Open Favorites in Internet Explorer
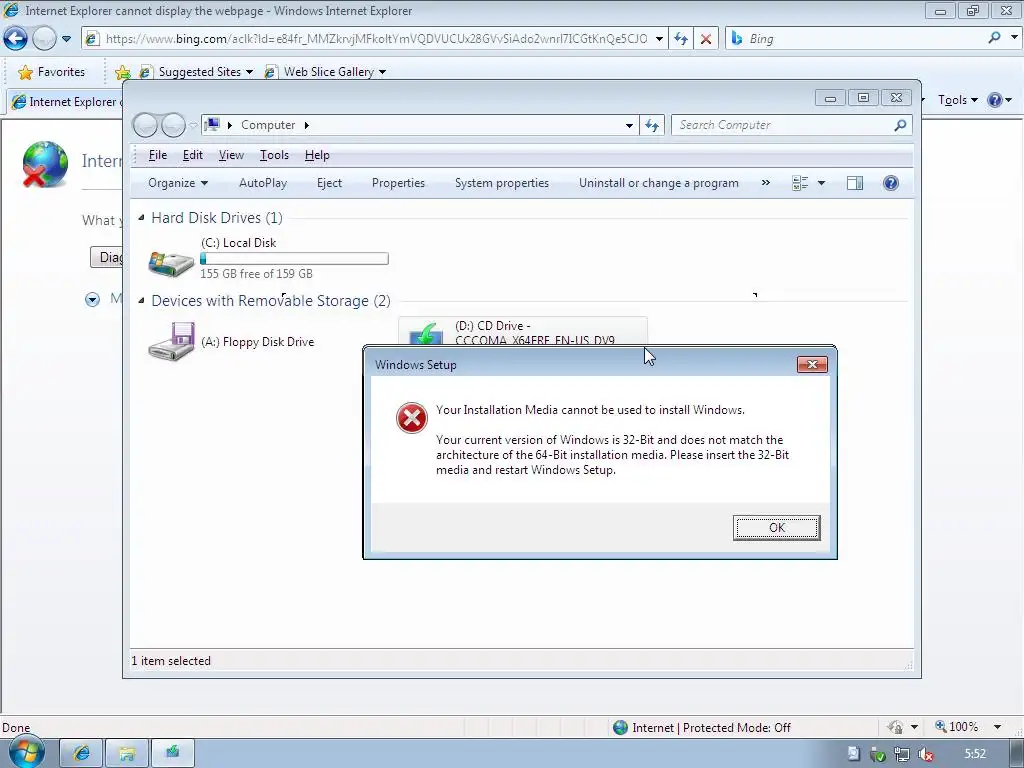 pyautogui.click(x=52, y=72)
